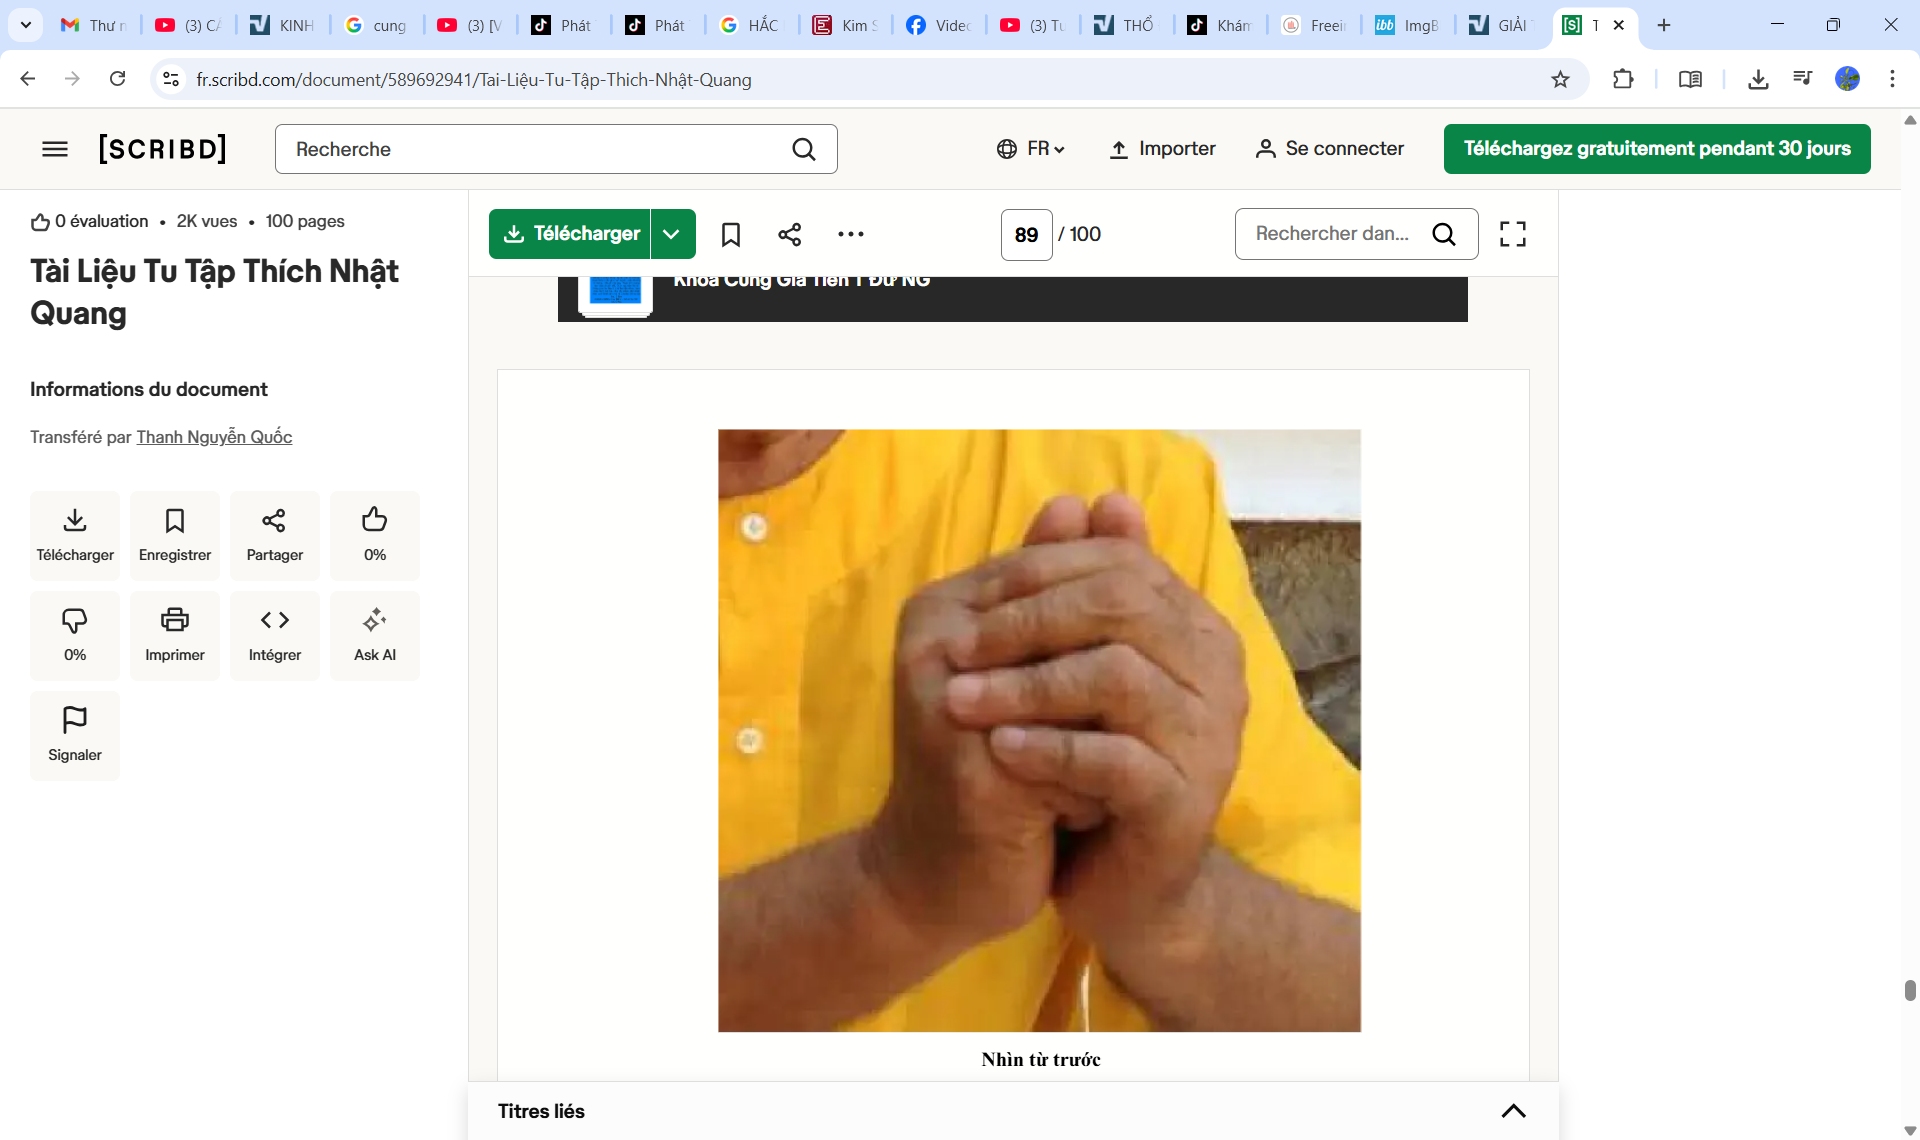
Task: Click the share icon next to the bookmark
Action: click(789, 234)
